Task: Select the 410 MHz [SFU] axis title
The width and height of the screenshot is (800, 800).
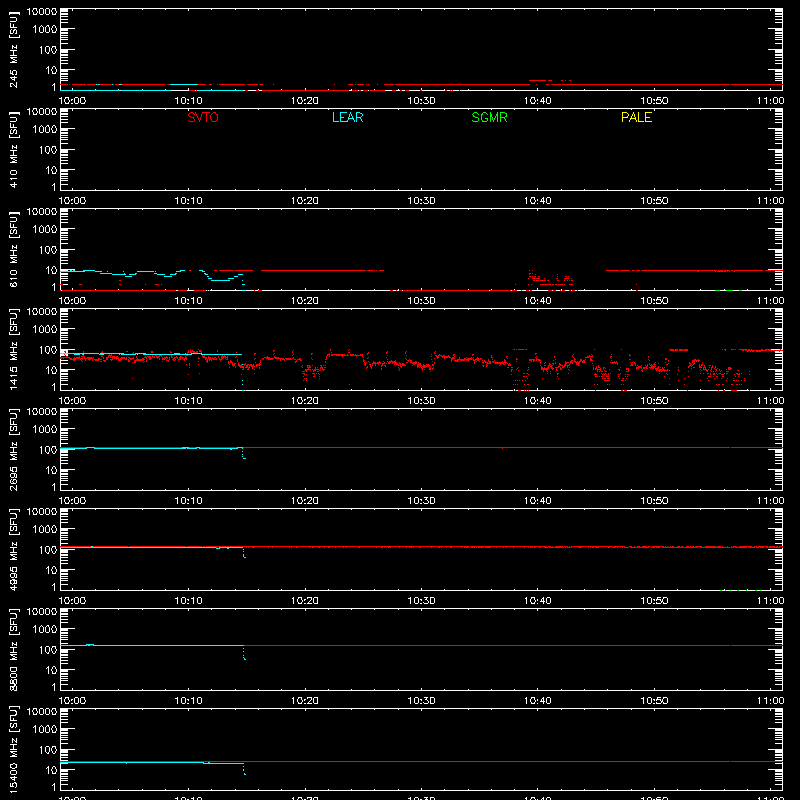Action: [13, 149]
